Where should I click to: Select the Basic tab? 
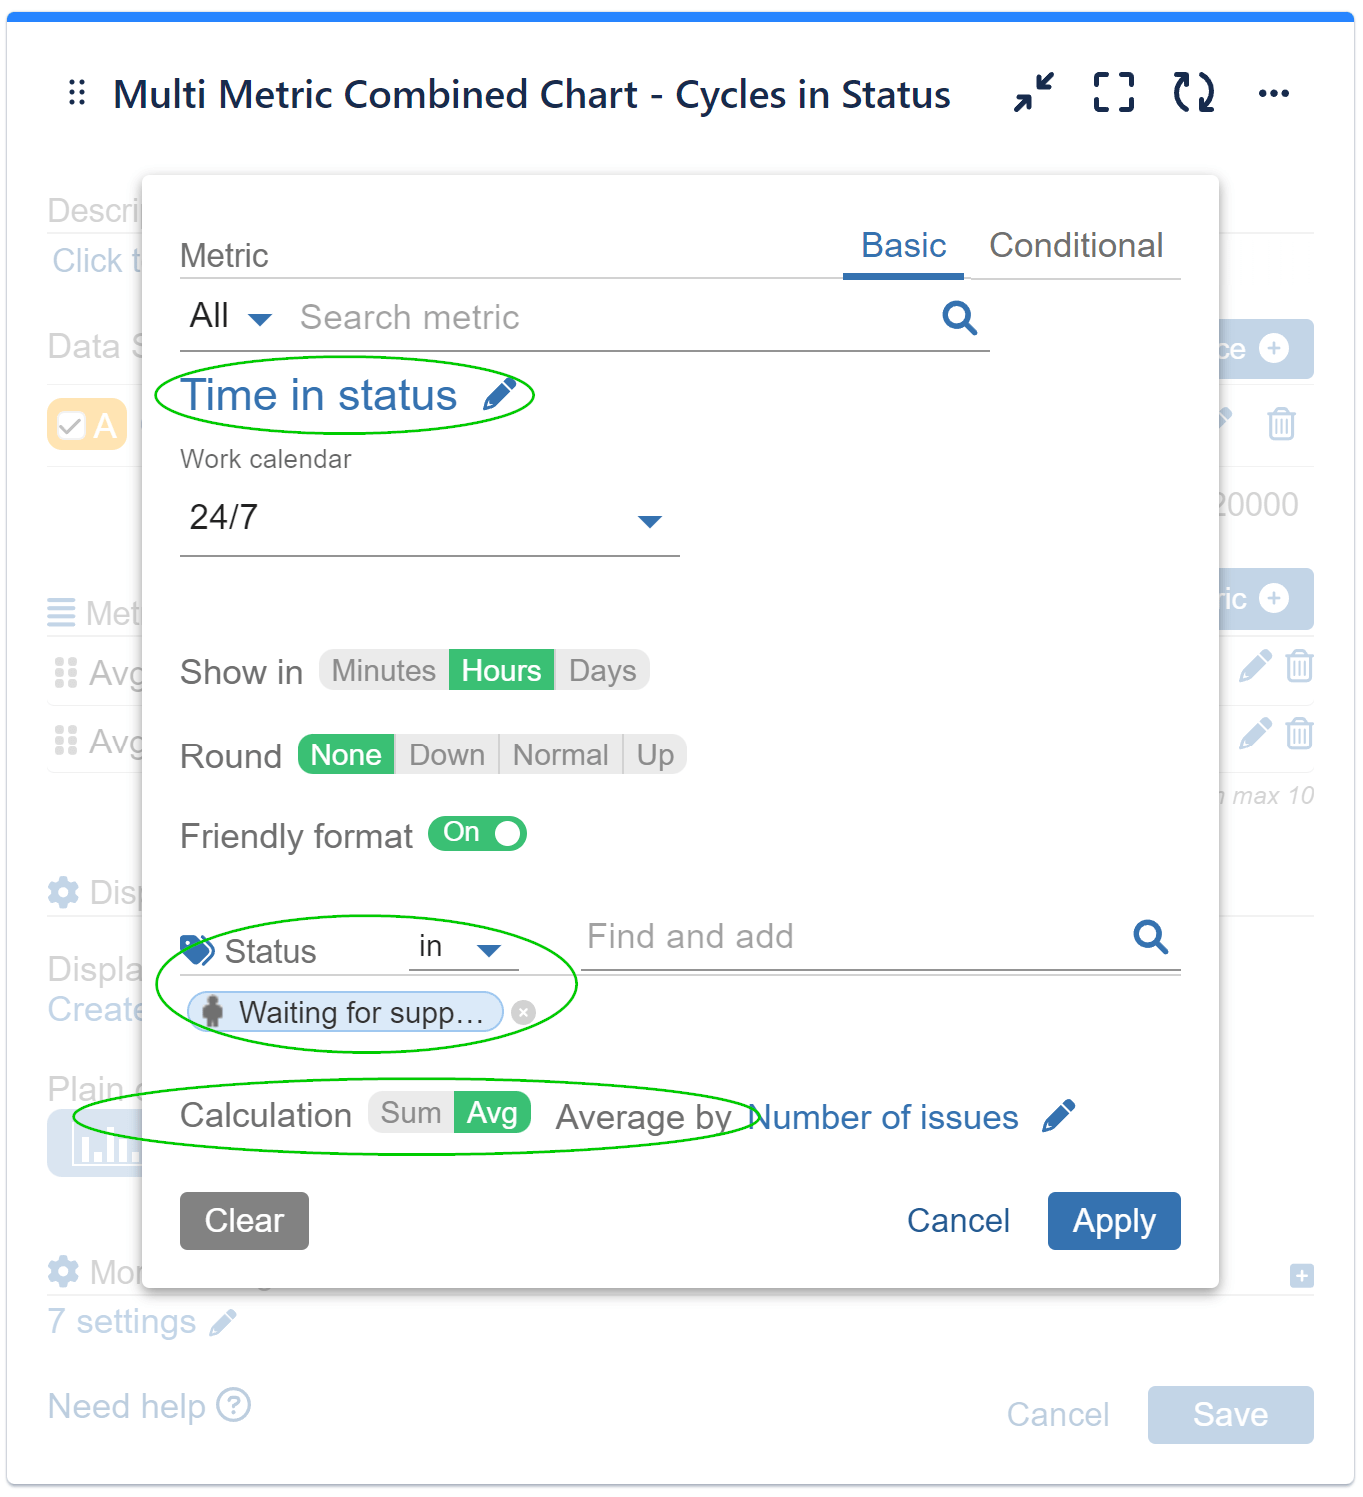[x=901, y=246]
